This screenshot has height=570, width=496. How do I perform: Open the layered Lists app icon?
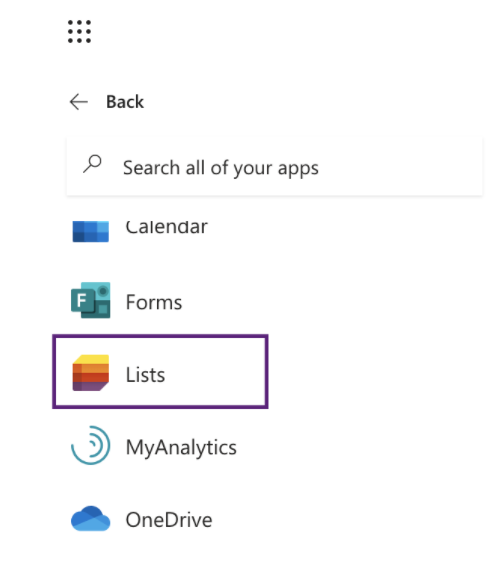(91, 373)
